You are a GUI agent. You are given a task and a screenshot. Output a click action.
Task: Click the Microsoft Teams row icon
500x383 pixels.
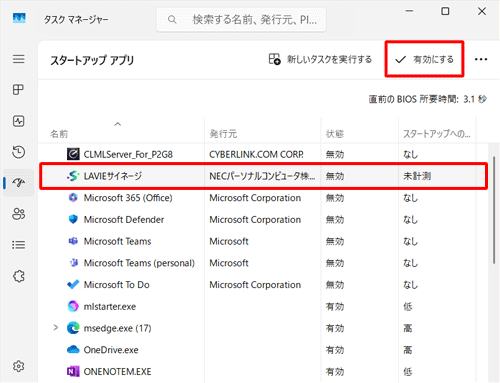pyautogui.click(x=73, y=241)
